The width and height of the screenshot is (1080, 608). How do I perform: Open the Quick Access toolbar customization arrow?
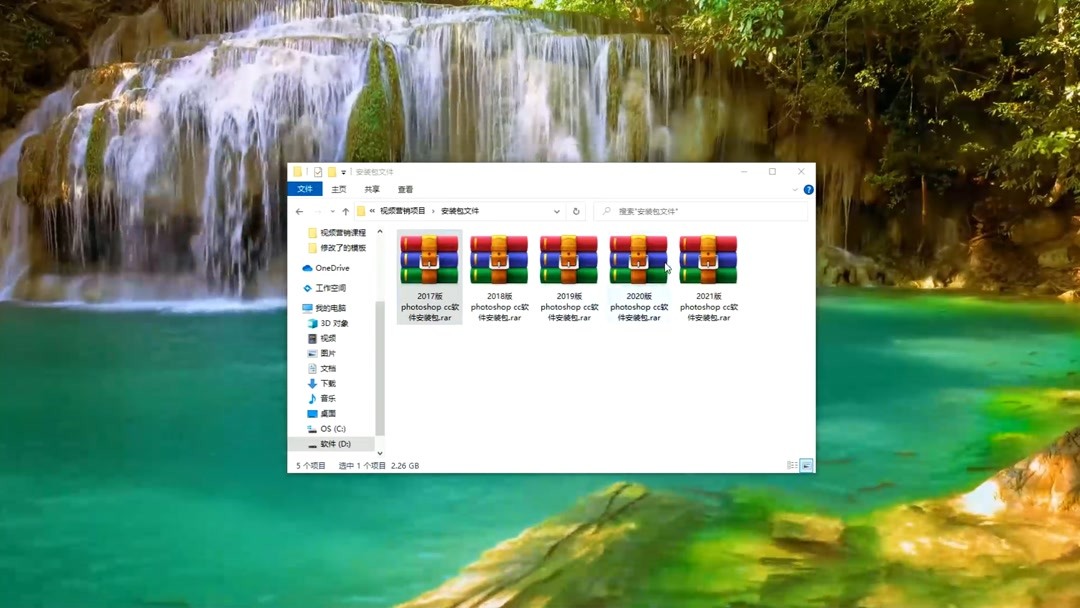coord(344,171)
